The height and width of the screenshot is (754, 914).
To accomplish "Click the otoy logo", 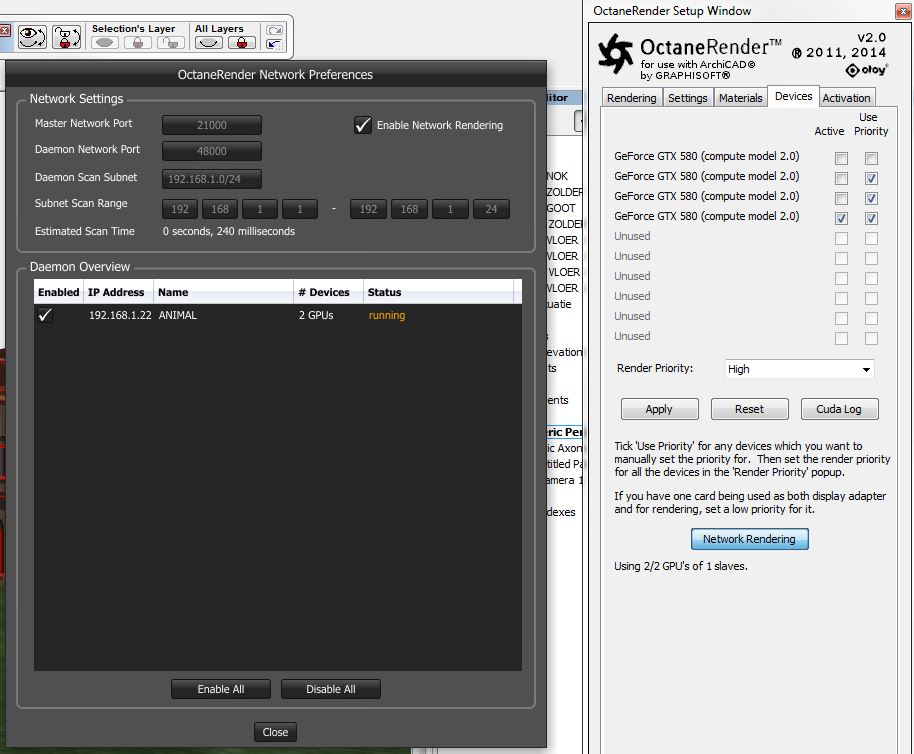I will point(866,70).
